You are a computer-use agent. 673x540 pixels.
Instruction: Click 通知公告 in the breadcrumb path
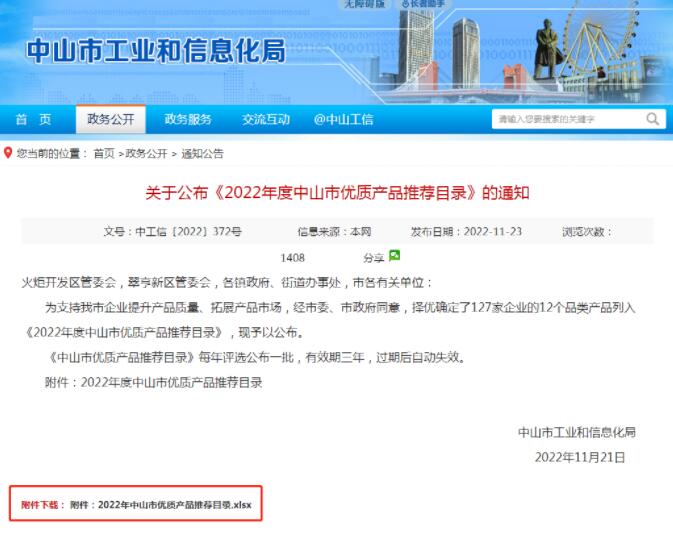pos(202,154)
